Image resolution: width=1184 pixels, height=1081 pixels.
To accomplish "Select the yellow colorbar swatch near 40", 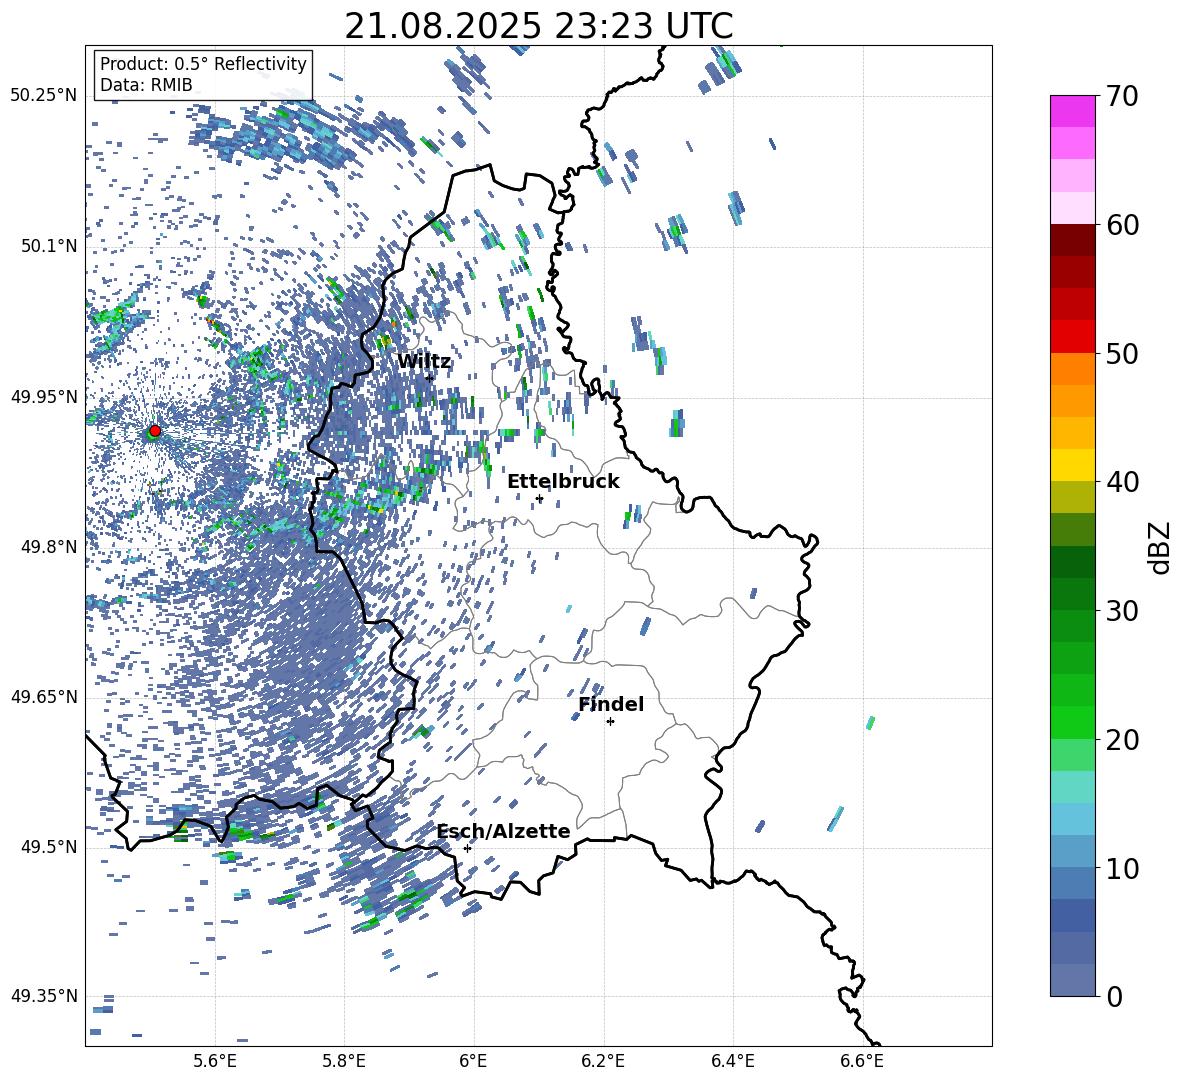I will pos(1073,465).
